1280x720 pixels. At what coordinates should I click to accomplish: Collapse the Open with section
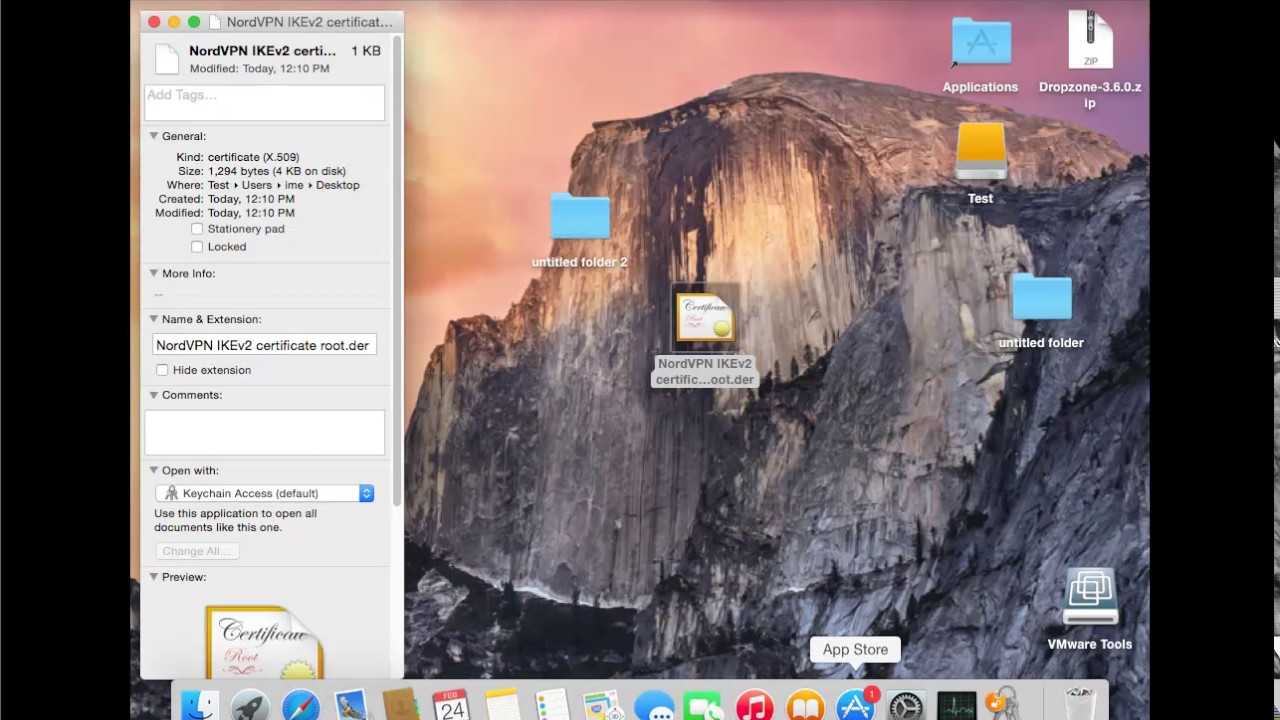pos(154,470)
